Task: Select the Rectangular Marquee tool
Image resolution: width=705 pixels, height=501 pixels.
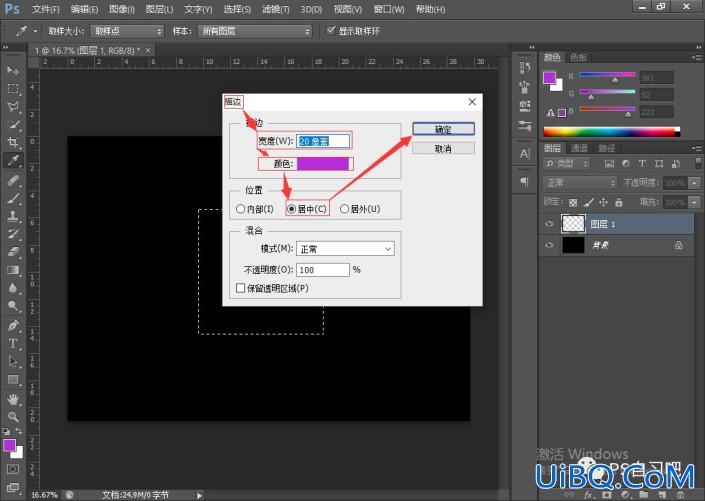Action: pos(13,89)
